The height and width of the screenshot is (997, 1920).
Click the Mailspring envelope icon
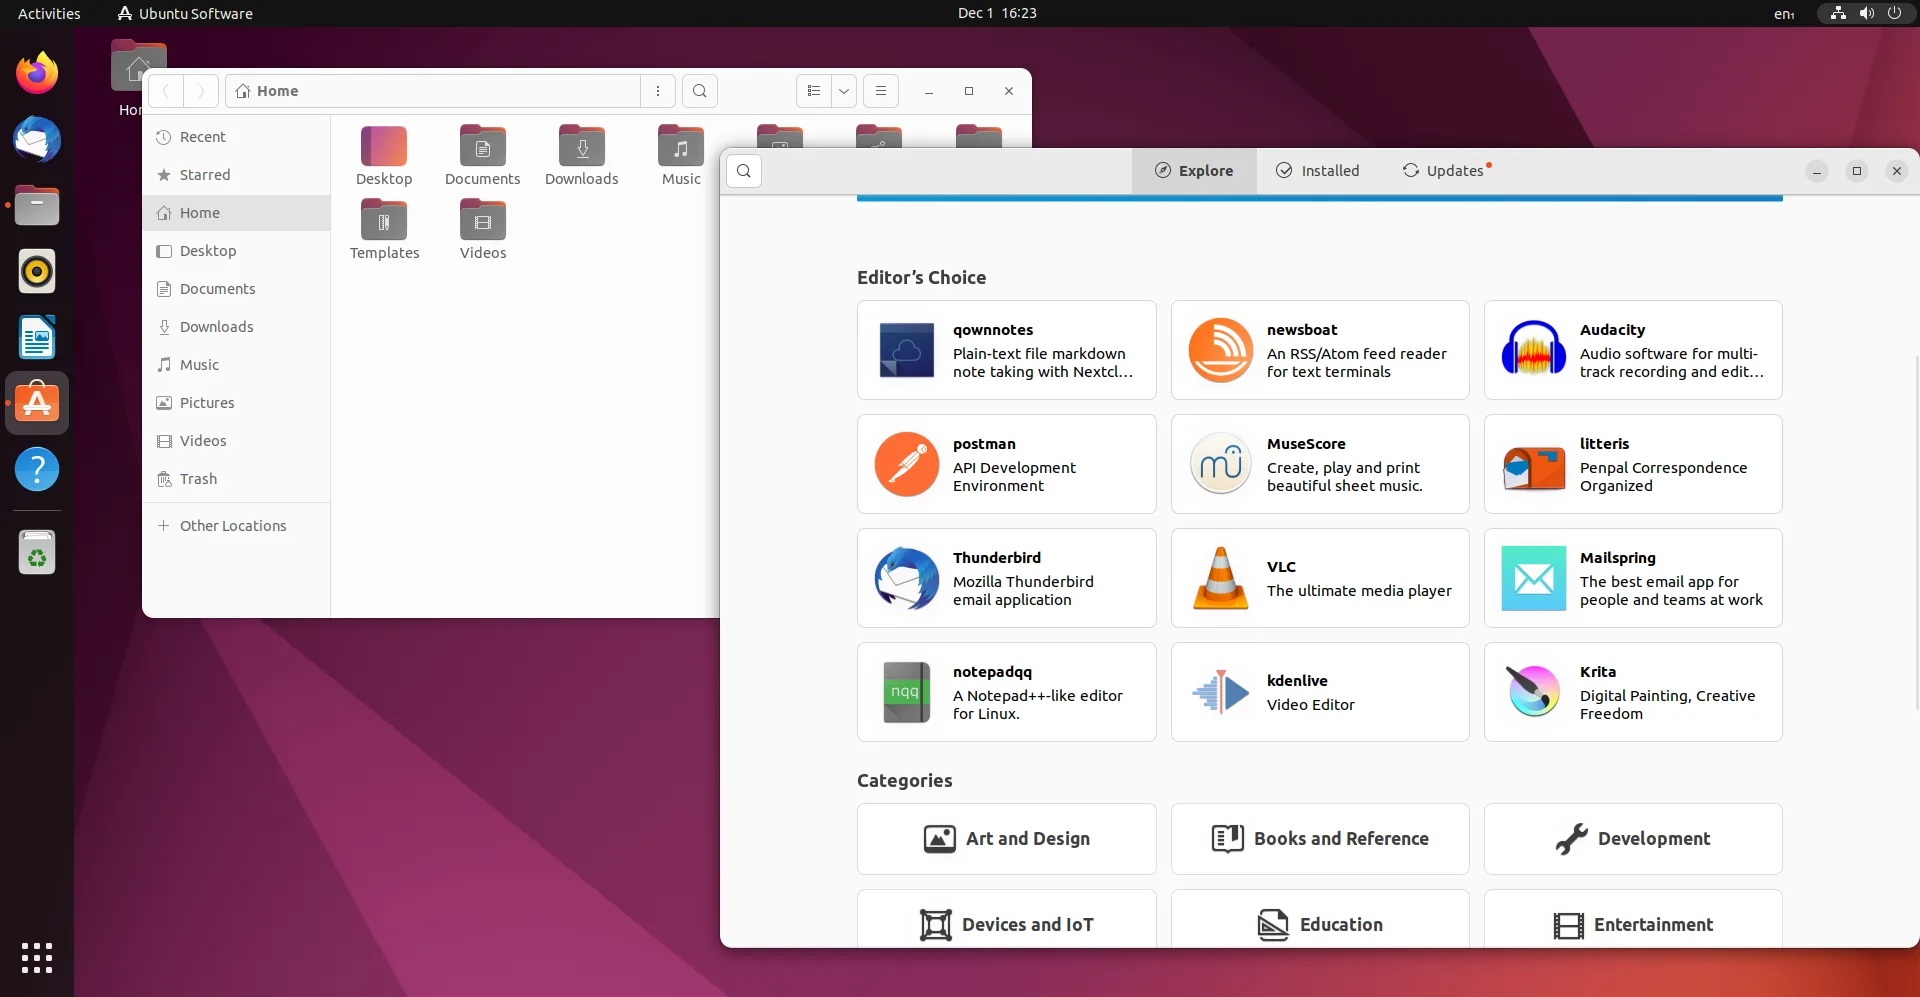pyautogui.click(x=1533, y=578)
